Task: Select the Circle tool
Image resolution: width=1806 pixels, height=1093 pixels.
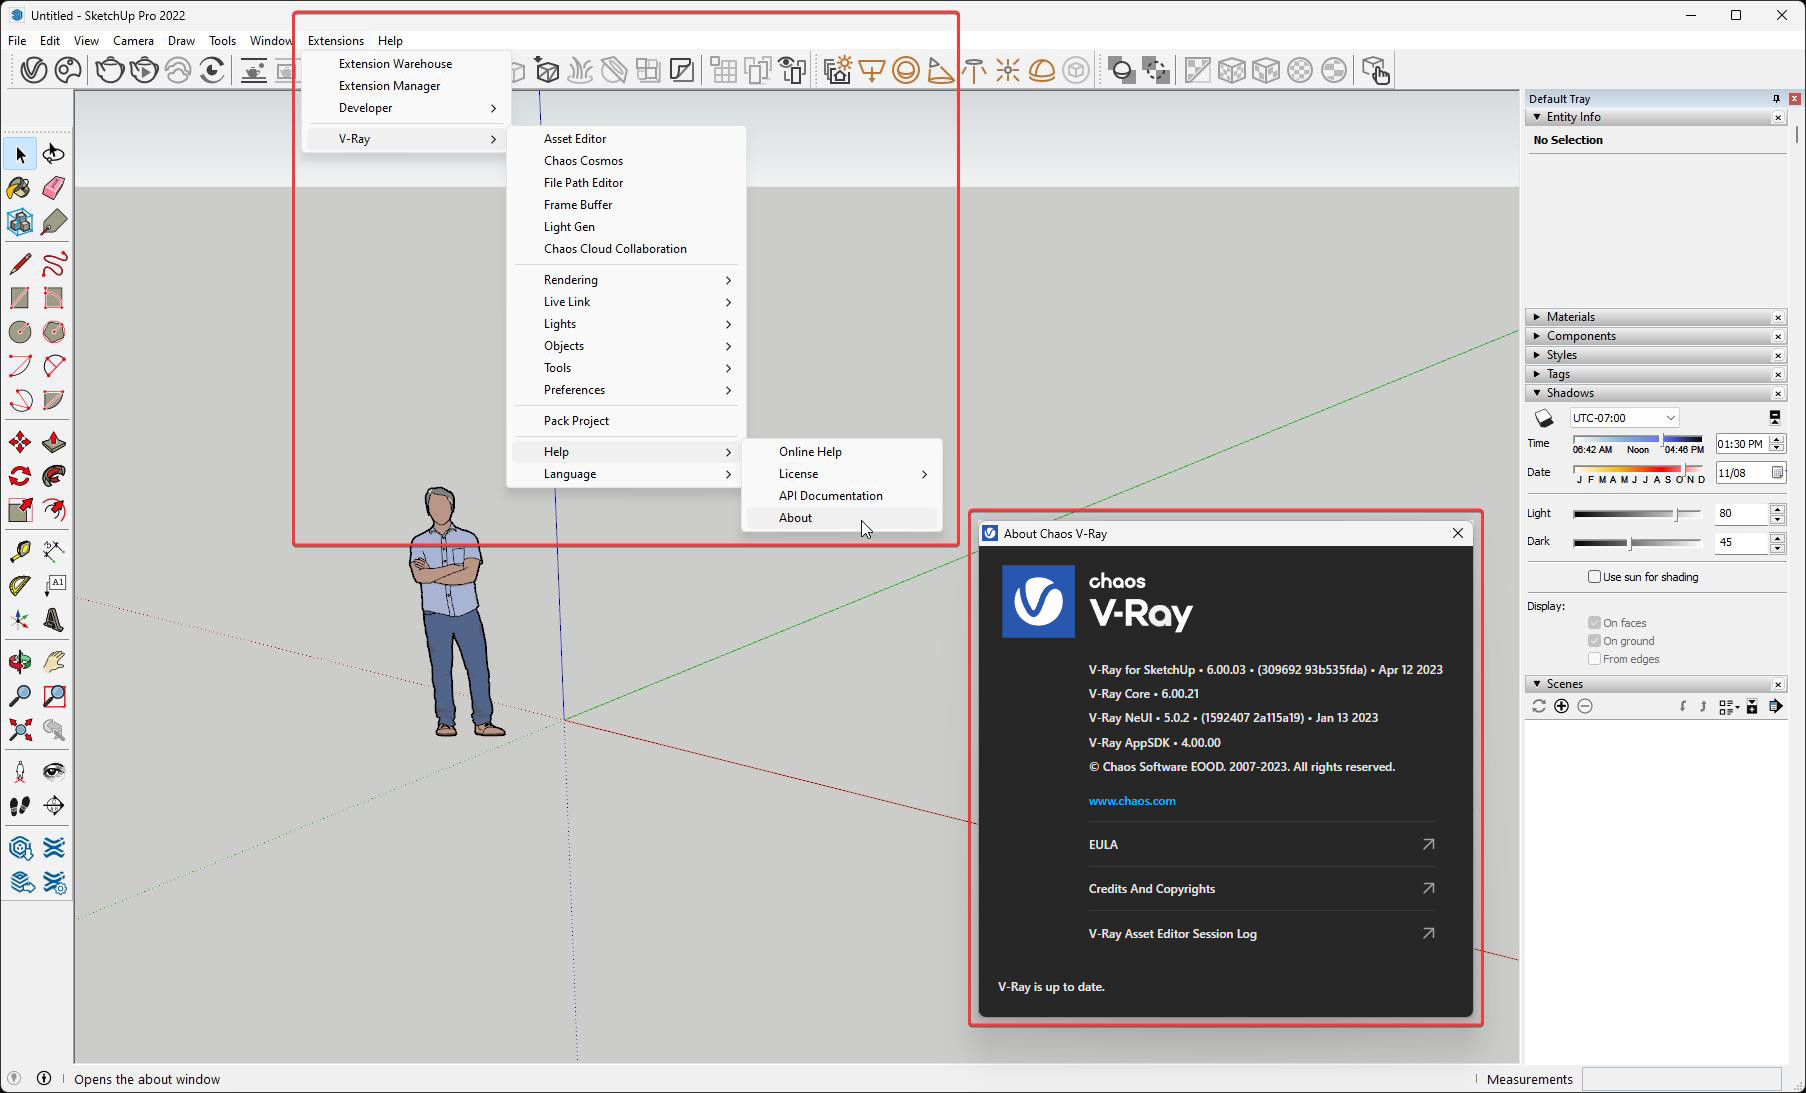Action: coord(20,332)
